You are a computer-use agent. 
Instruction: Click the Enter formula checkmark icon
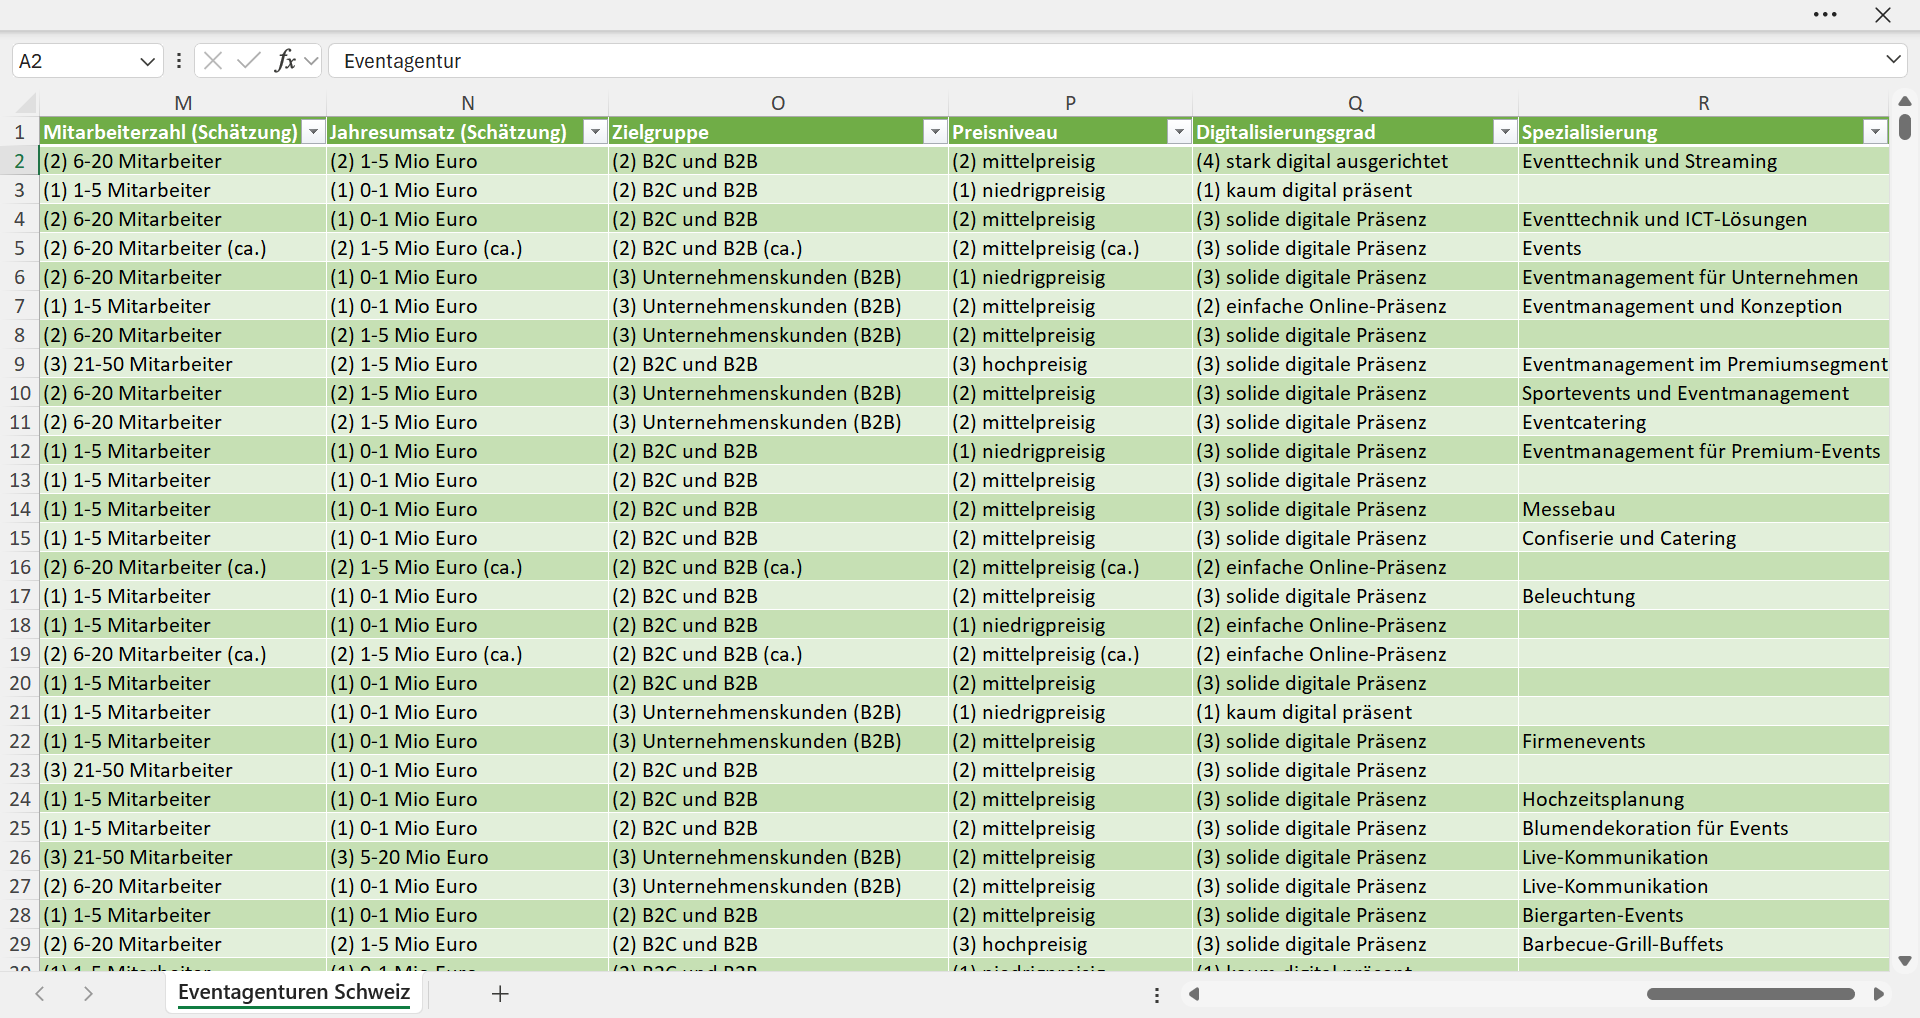[249, 61]
